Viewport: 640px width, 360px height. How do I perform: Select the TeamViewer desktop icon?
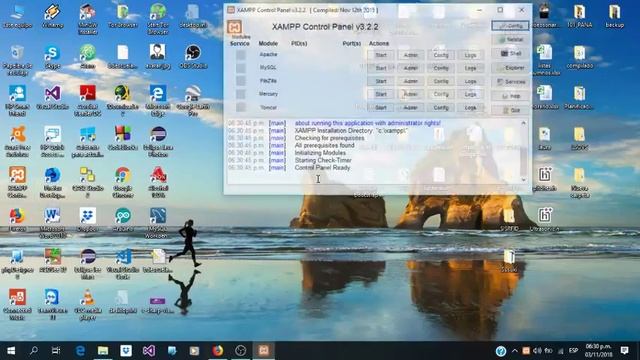[52, 304]
